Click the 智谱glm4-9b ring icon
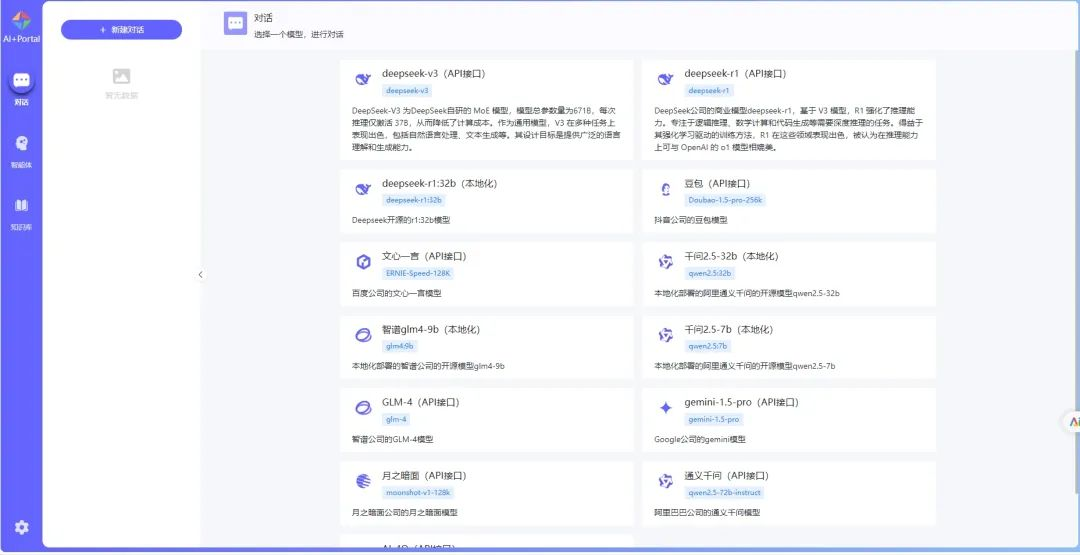The width and height of the screenshot is (1080, 555). pos(363,335)
